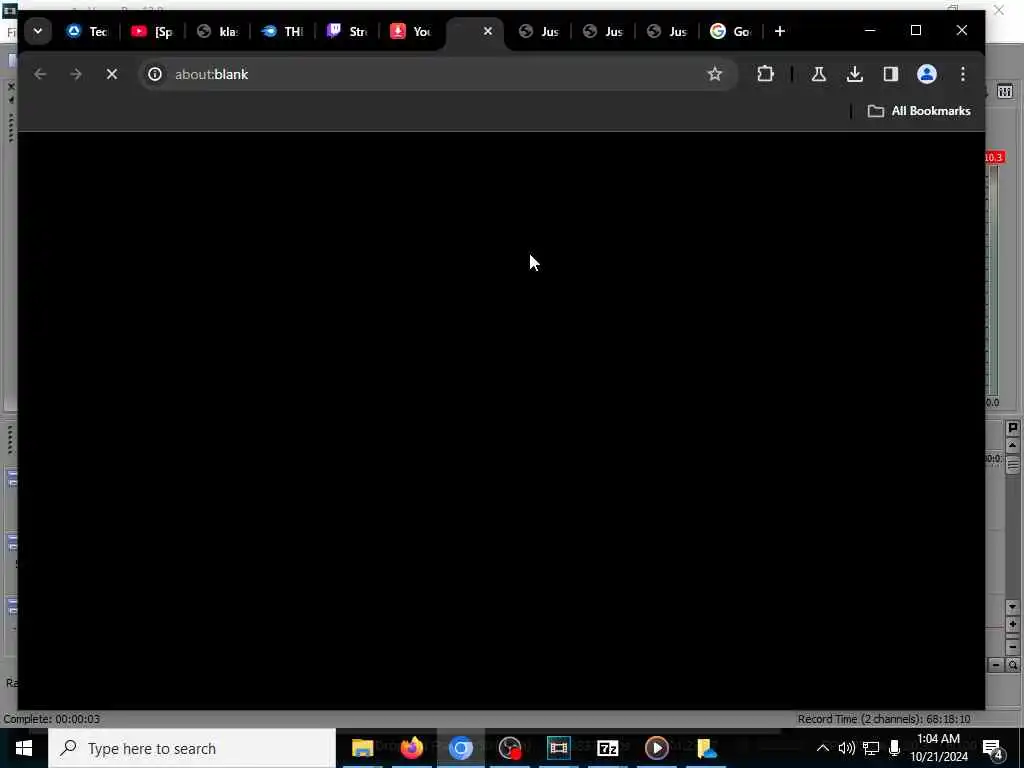Switch to the second 'Jus' tab
Screen dimensions: 1024x768
[603, 31]
